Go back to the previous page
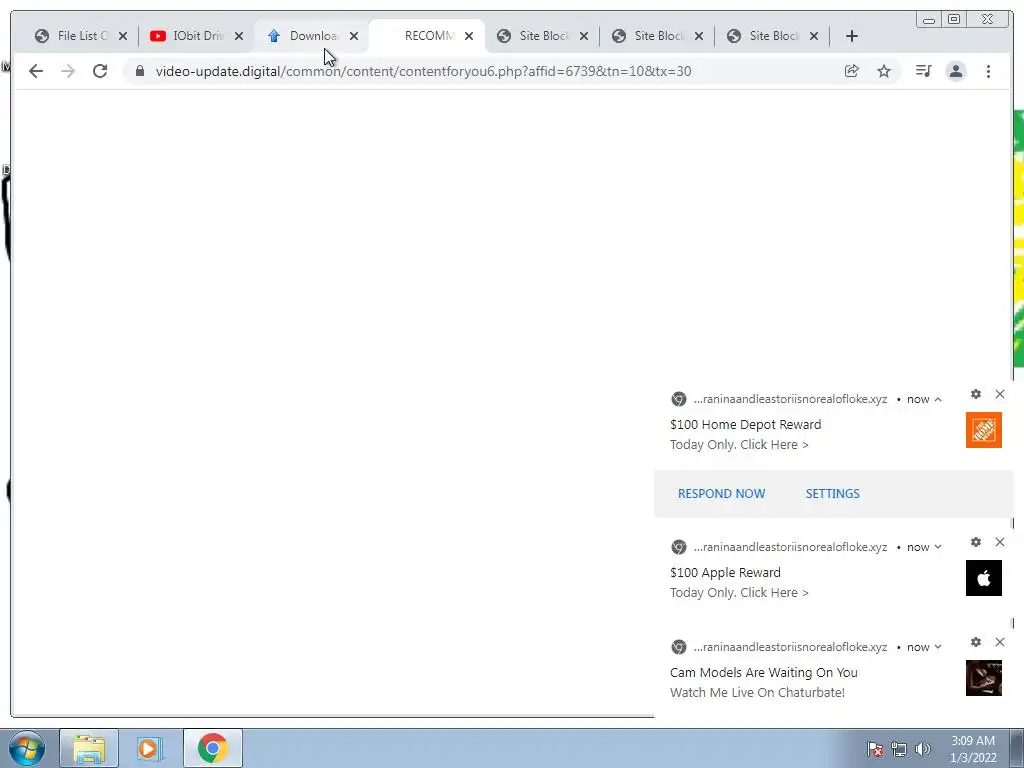The width and height of the screenshot is (1024, 768). click(x=36, y=71)
